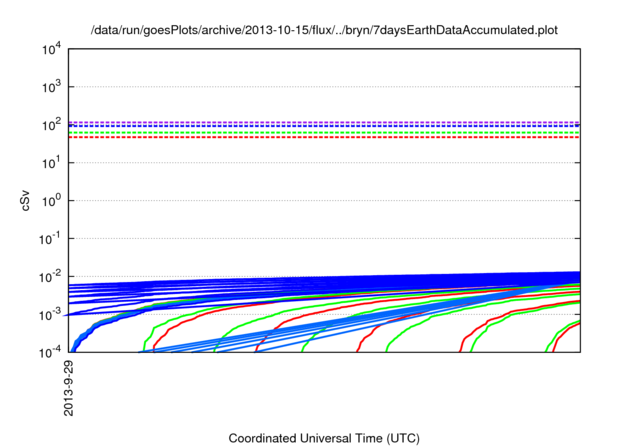This screenshot has height=448, width=640.
Task: Click the 10^4 y-axis label
Action: [x=51, y=49]
